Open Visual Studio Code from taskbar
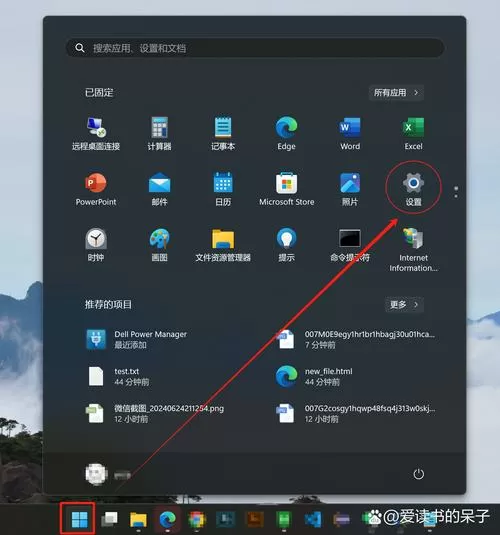 [x=313, y=519]
